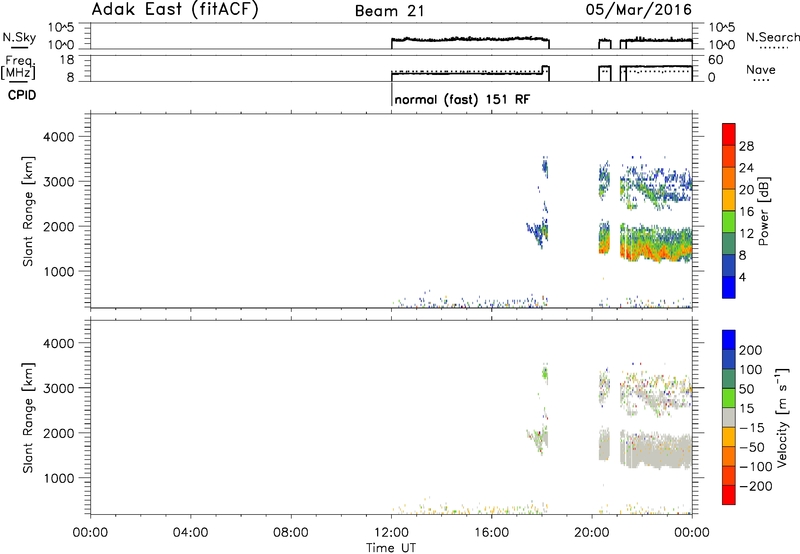This screenshot has height=554, width=800.
Task: Click the 'Slant Range [km]' label of power panel
Action: tap(28, 211)
